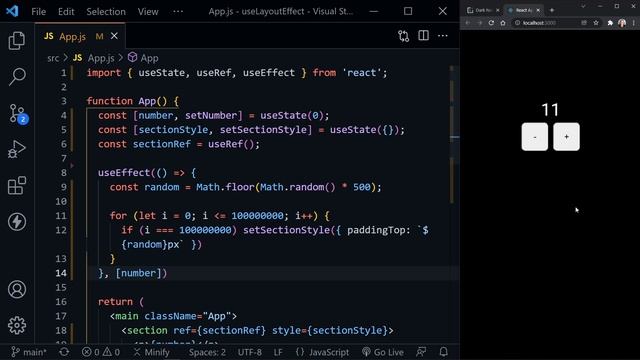Open the browser tab search chevron
This screenshot has height=360, width=640.
pos(583,7)
